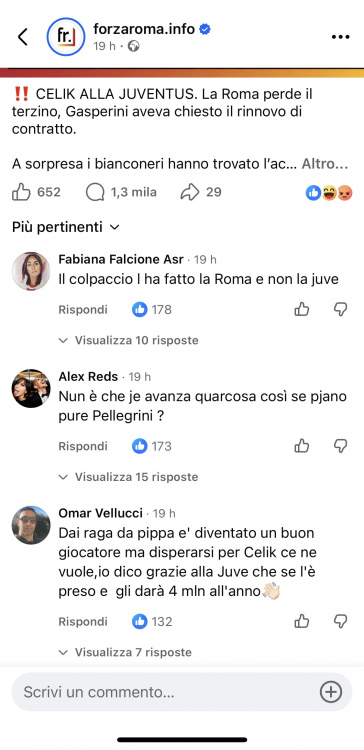Expand Visualizza 10 risposte

(x=128, y=340)
